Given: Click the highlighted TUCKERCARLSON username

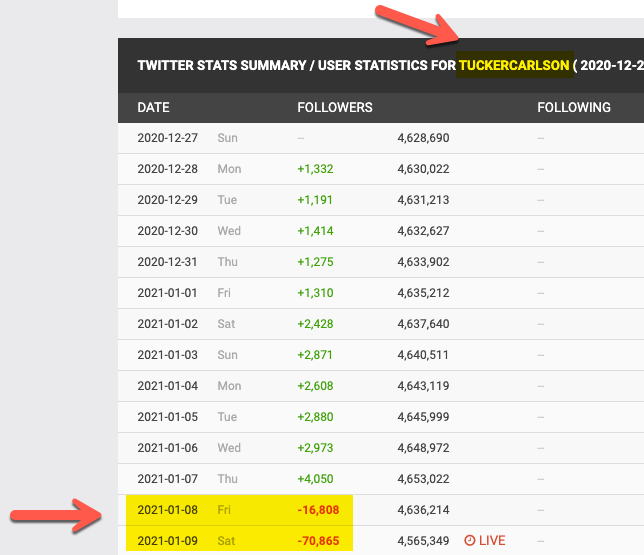Looking at the screenshot, I should pos(514,66).
